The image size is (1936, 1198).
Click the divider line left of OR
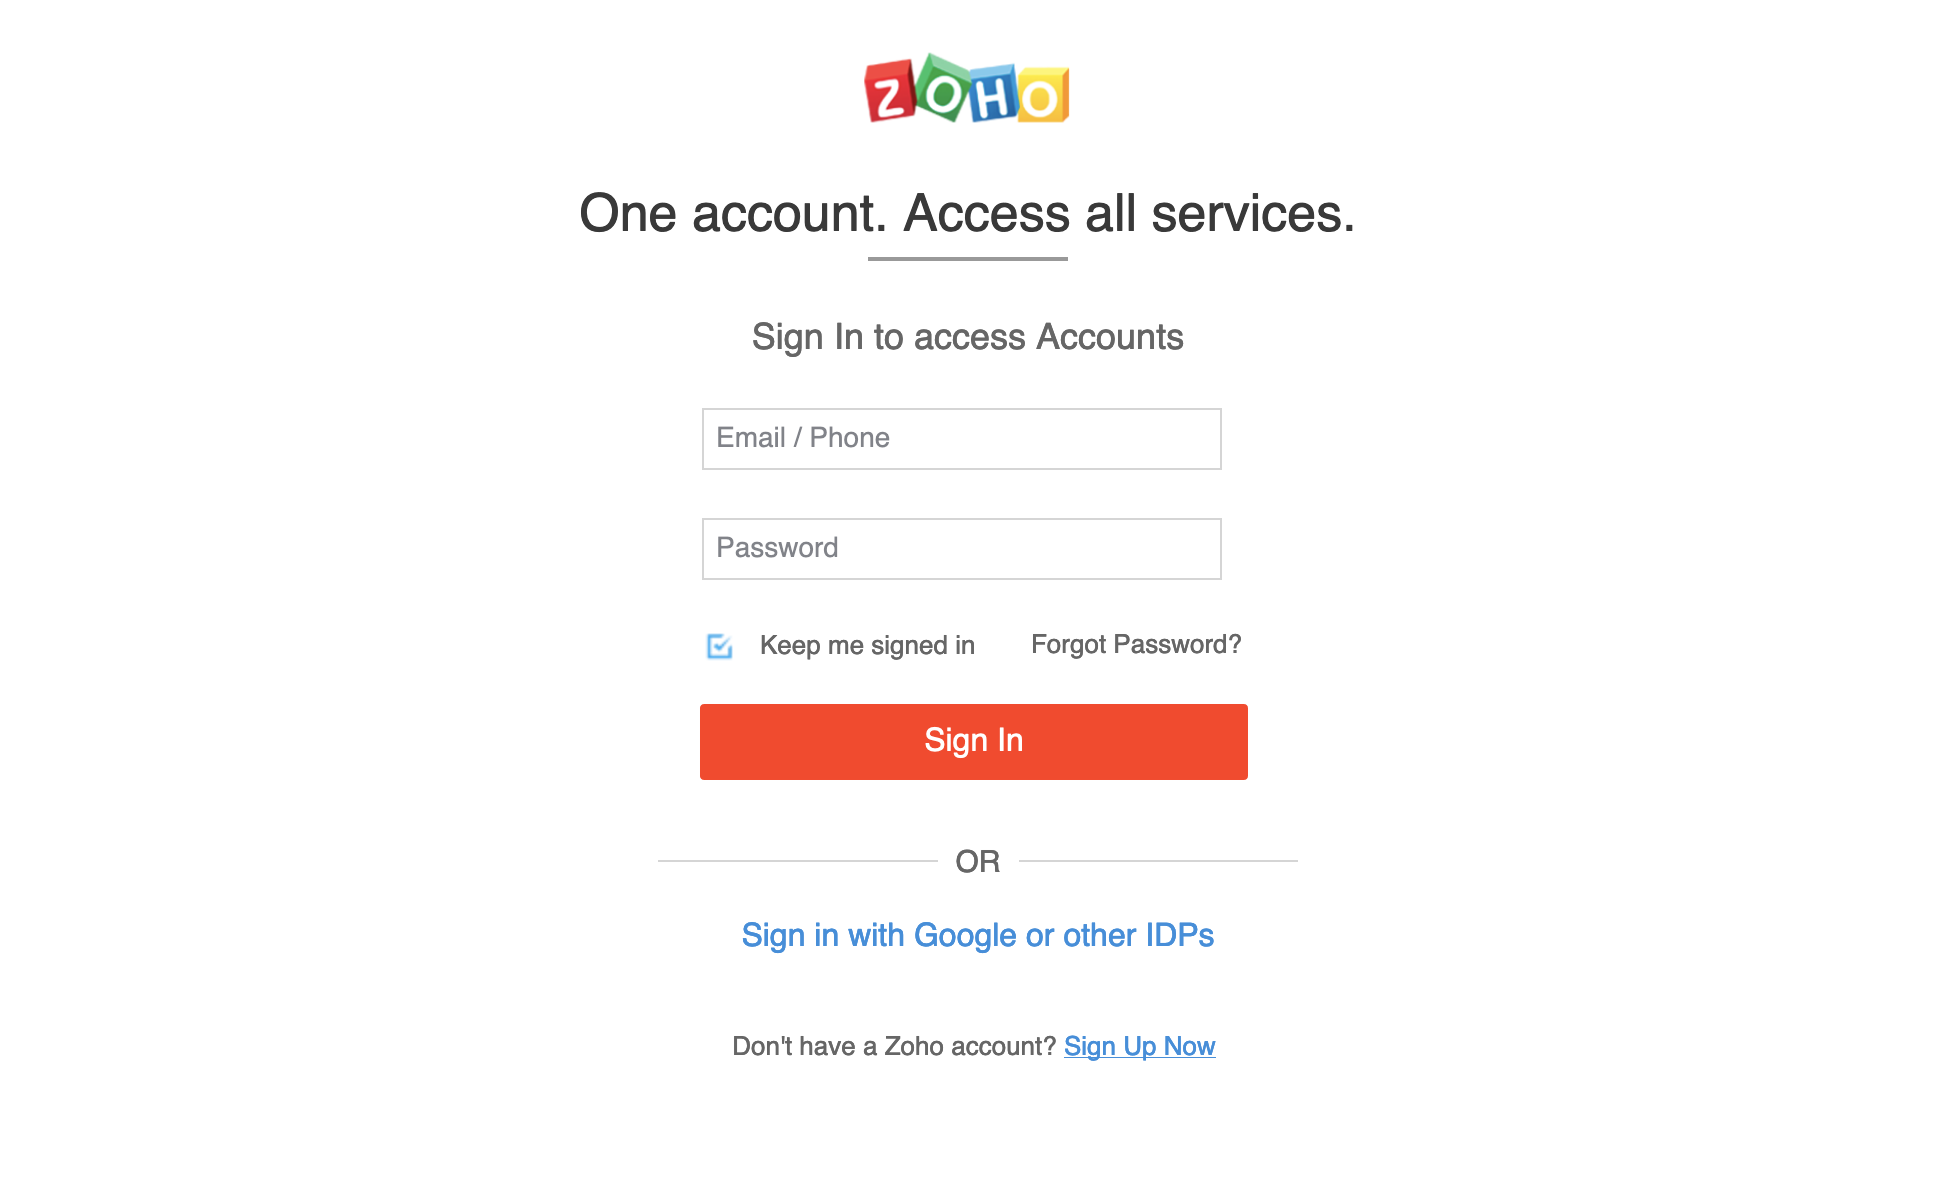(797, 860)
